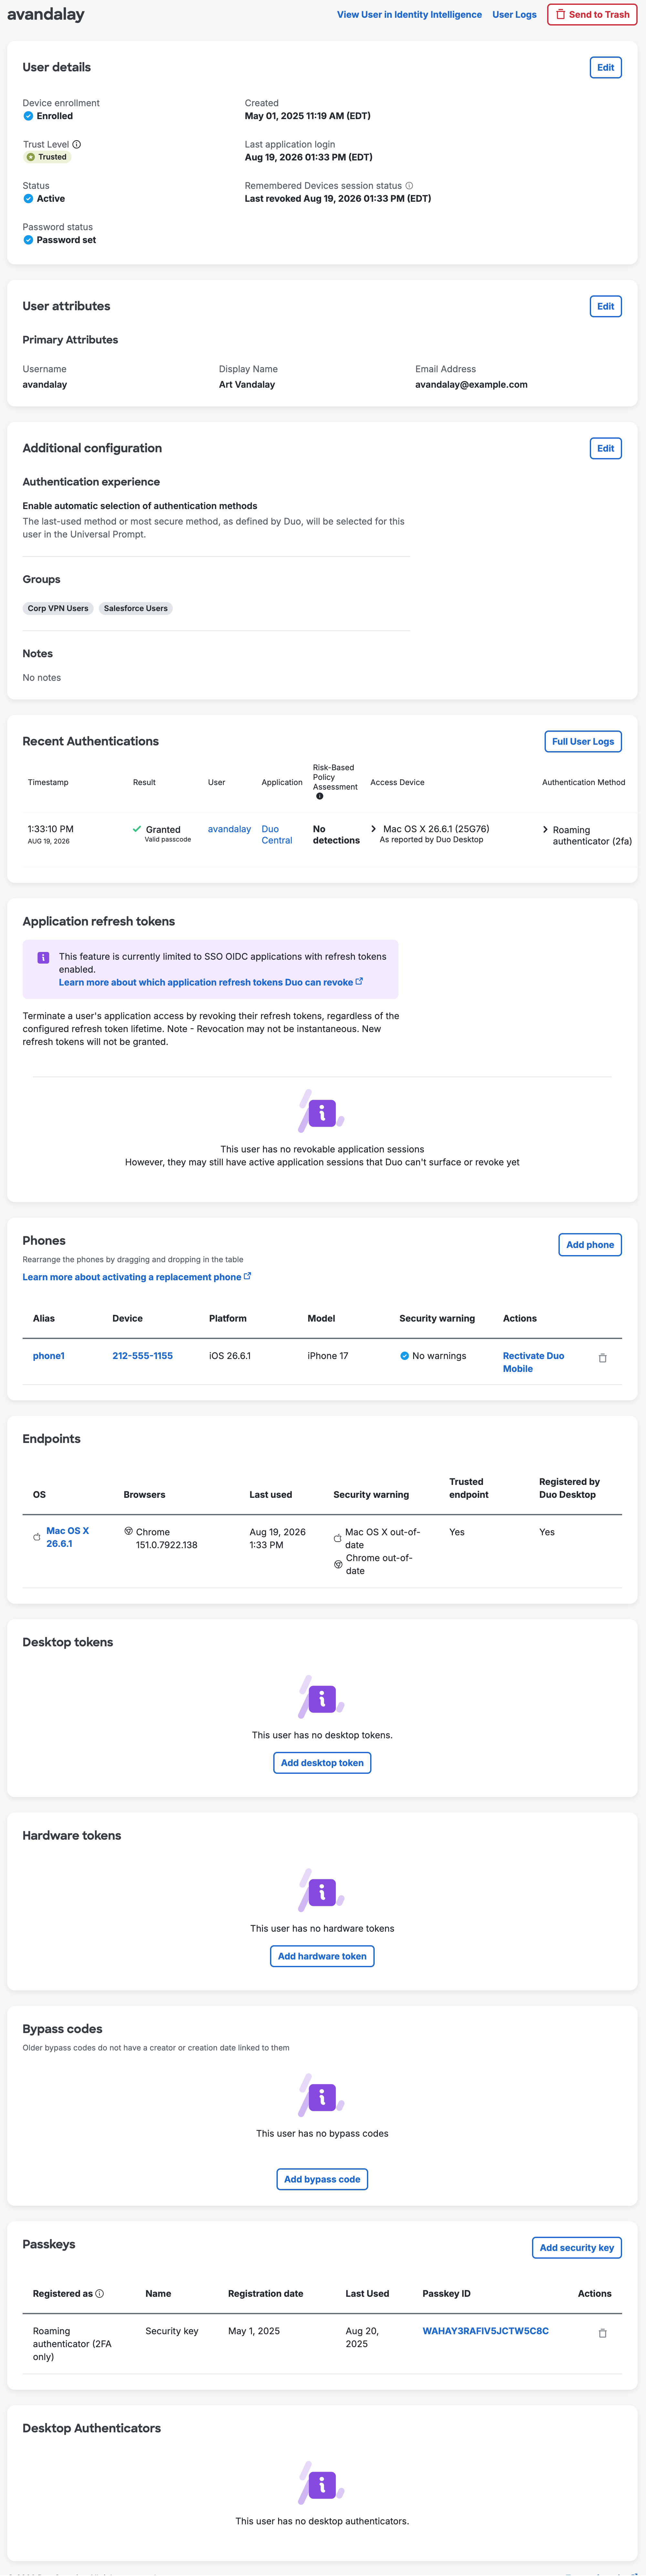
Task: Expand the Mac OS X access device chevron
Action: tap(374, 829)
